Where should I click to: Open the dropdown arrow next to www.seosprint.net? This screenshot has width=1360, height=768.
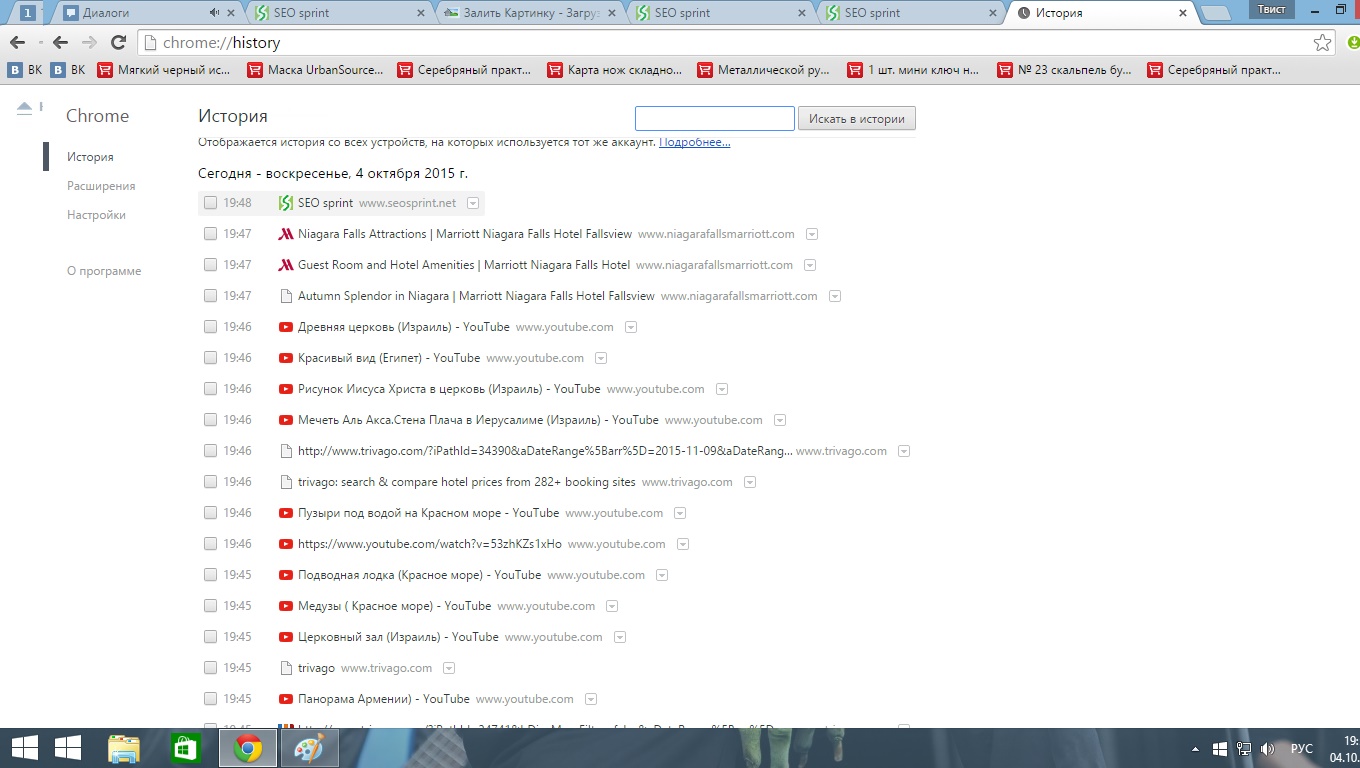pyautogui.click(x=472, y=203)
